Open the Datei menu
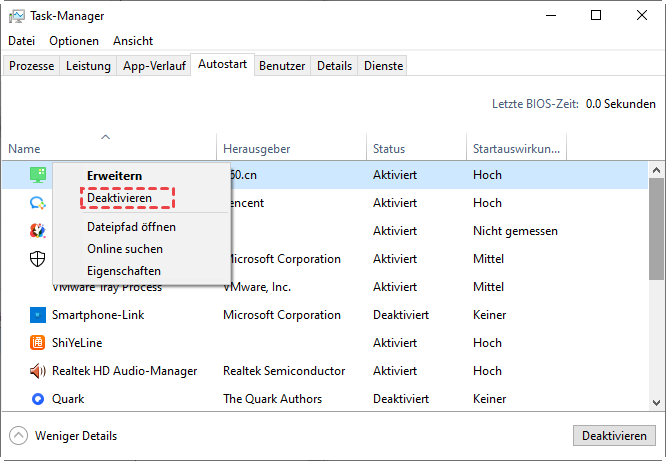Image resolution: width=666 pixels, height=461 pixels. [21, 41]
